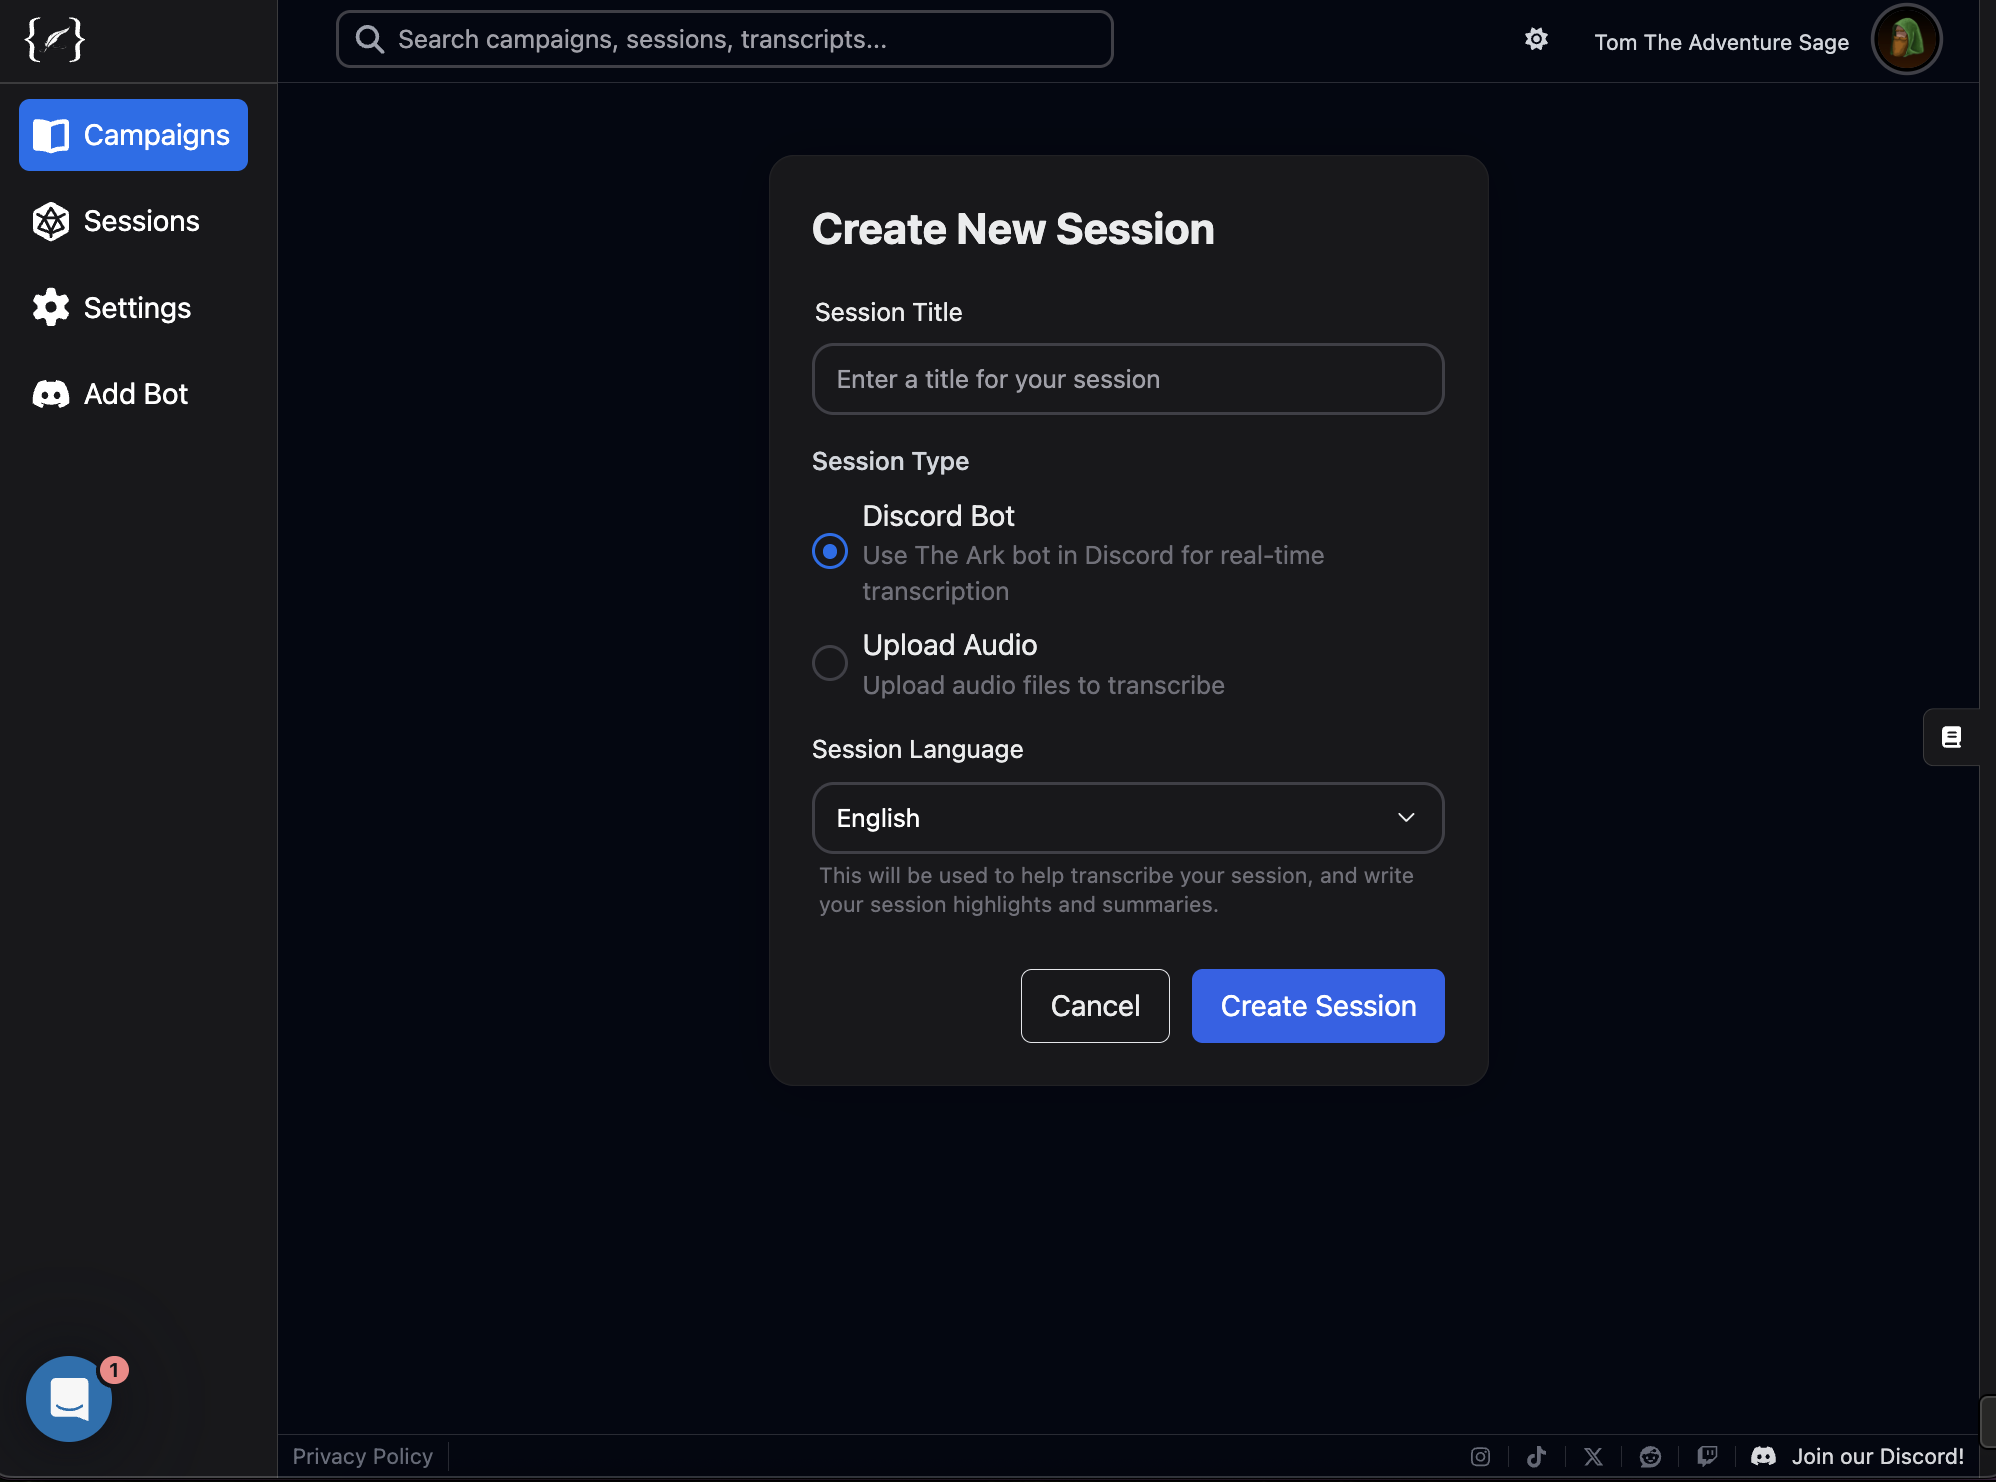
Task: Select the Upload Audio radio option
Action: point(830,662)
